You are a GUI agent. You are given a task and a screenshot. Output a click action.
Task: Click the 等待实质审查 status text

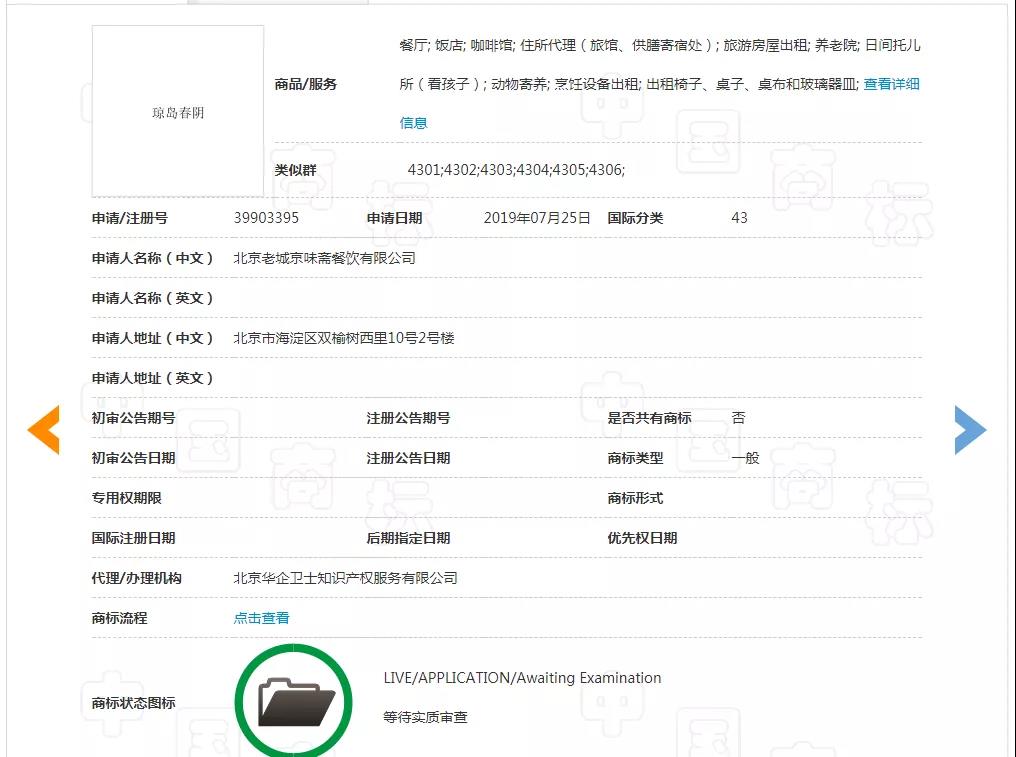point(425,717)
